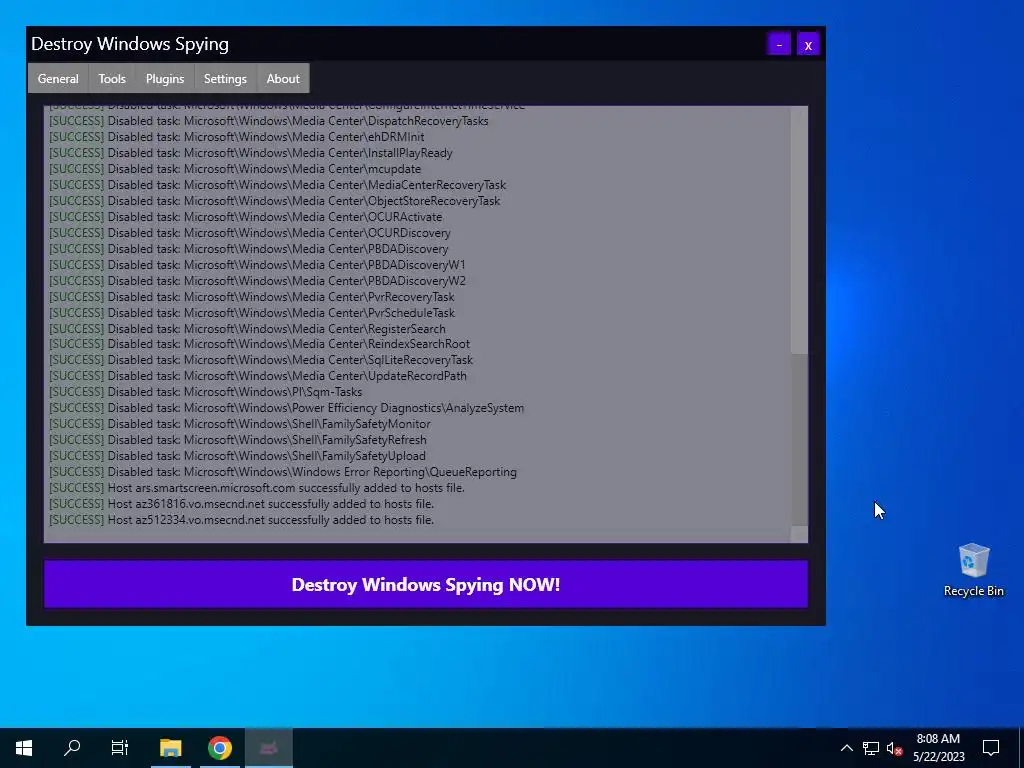Open File Explorer from the taskbar
Viewport: 1024px width, 768px height.
(170, 748)
